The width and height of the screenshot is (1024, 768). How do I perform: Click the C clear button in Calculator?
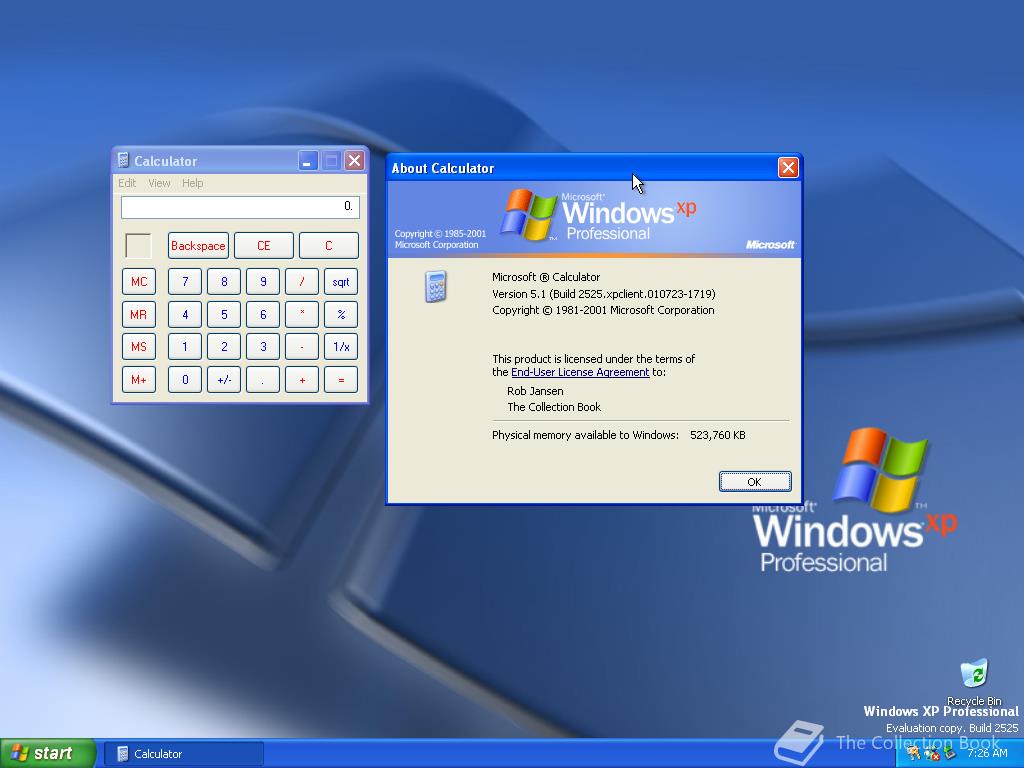[328, 246]
